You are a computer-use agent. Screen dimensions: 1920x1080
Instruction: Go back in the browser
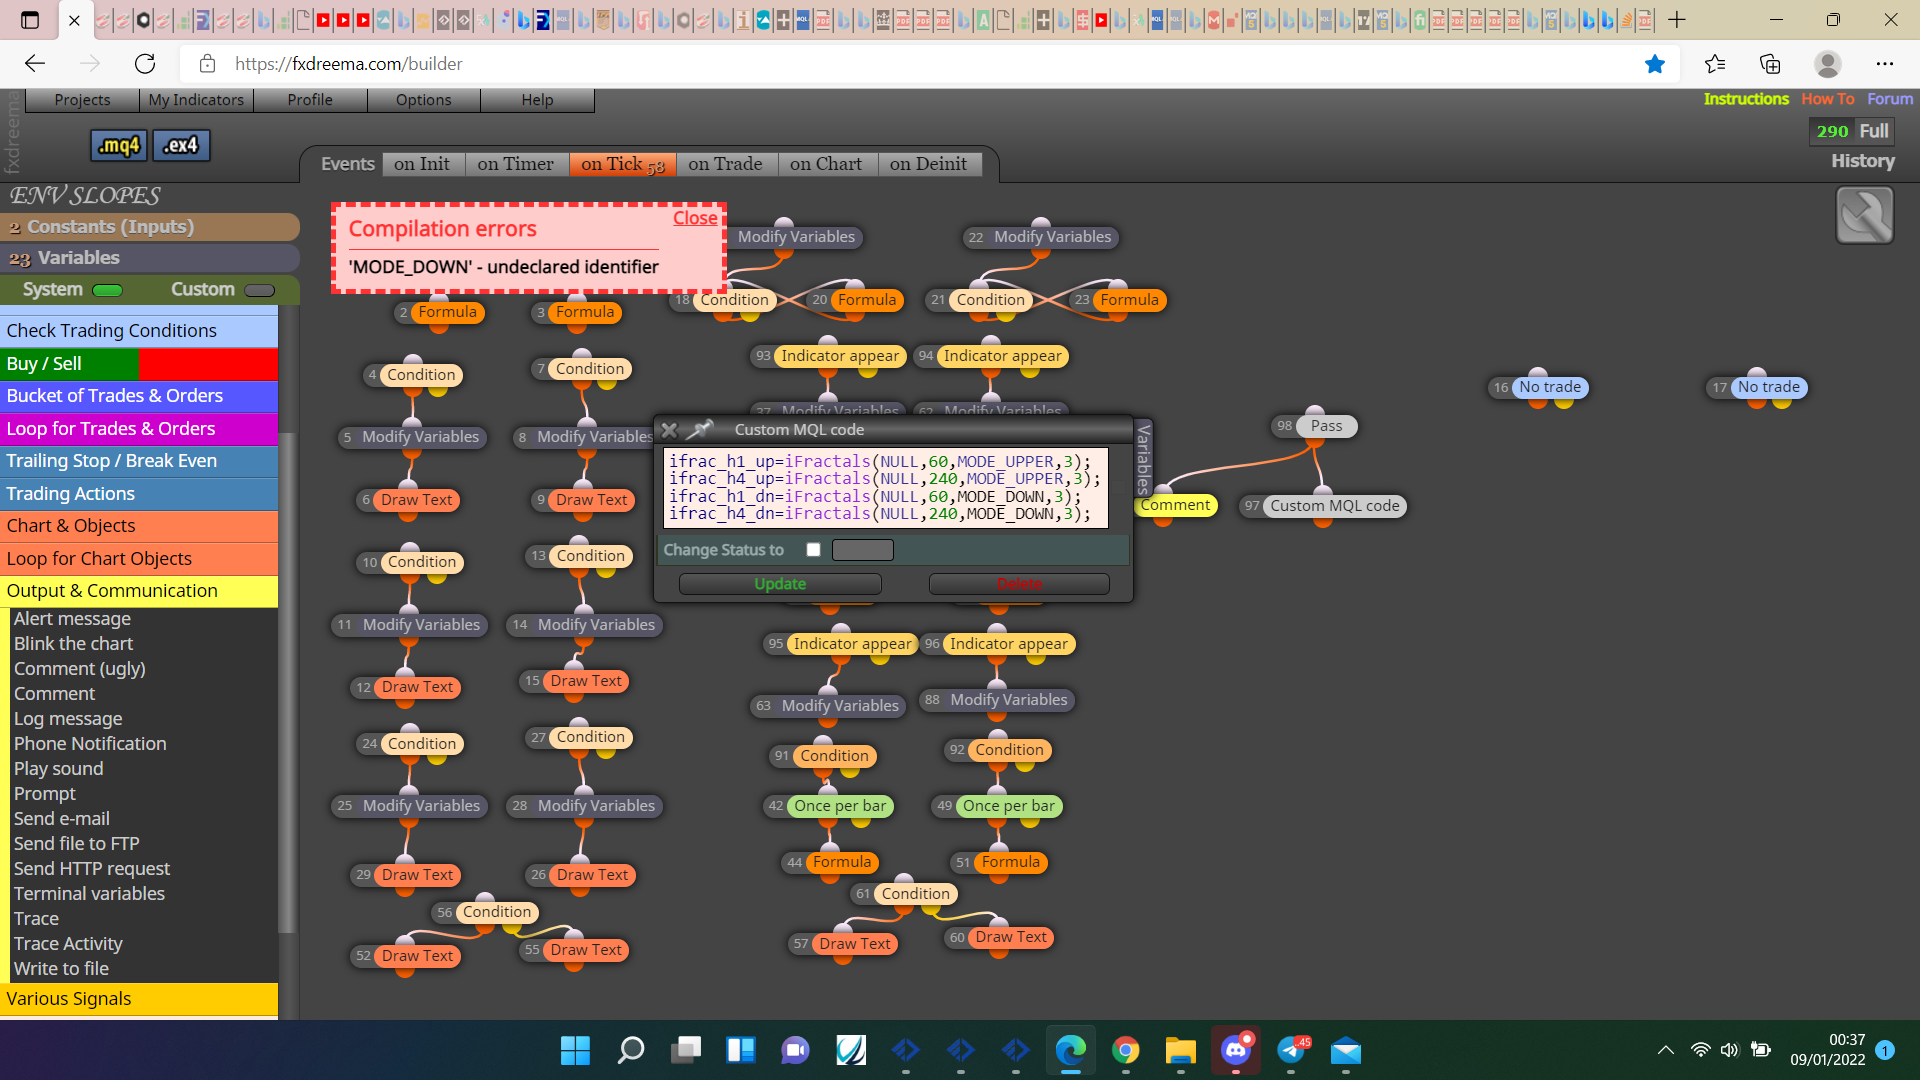(35, 64)
